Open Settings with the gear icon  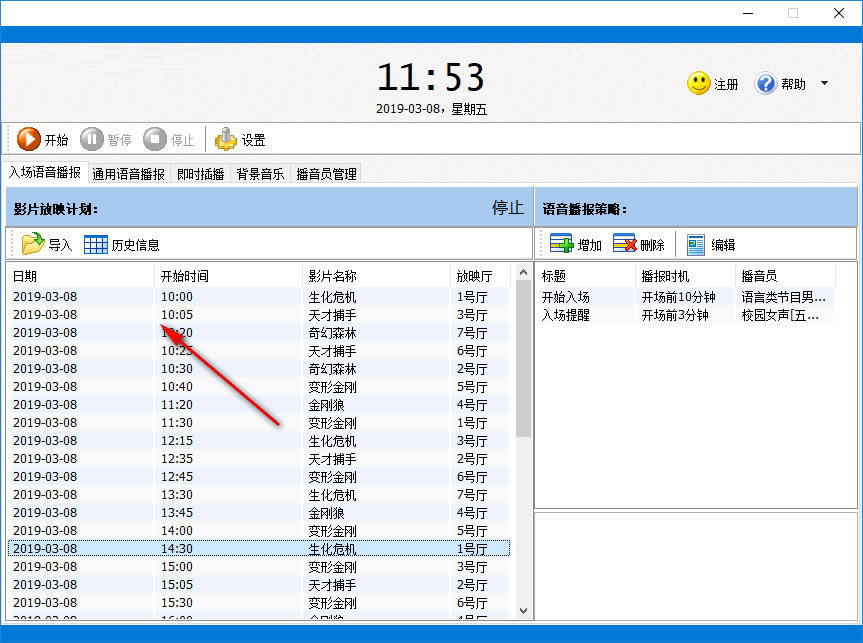coord(226,140)
